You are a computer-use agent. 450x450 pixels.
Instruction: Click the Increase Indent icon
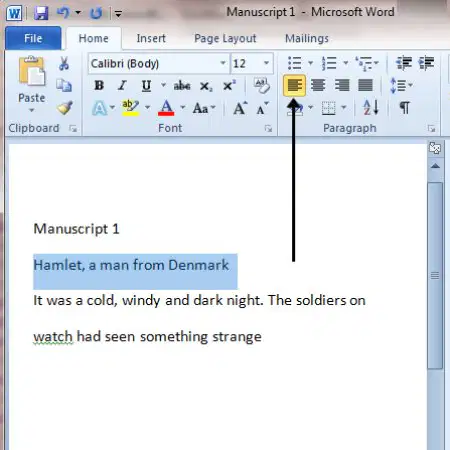tap(427, 63)
